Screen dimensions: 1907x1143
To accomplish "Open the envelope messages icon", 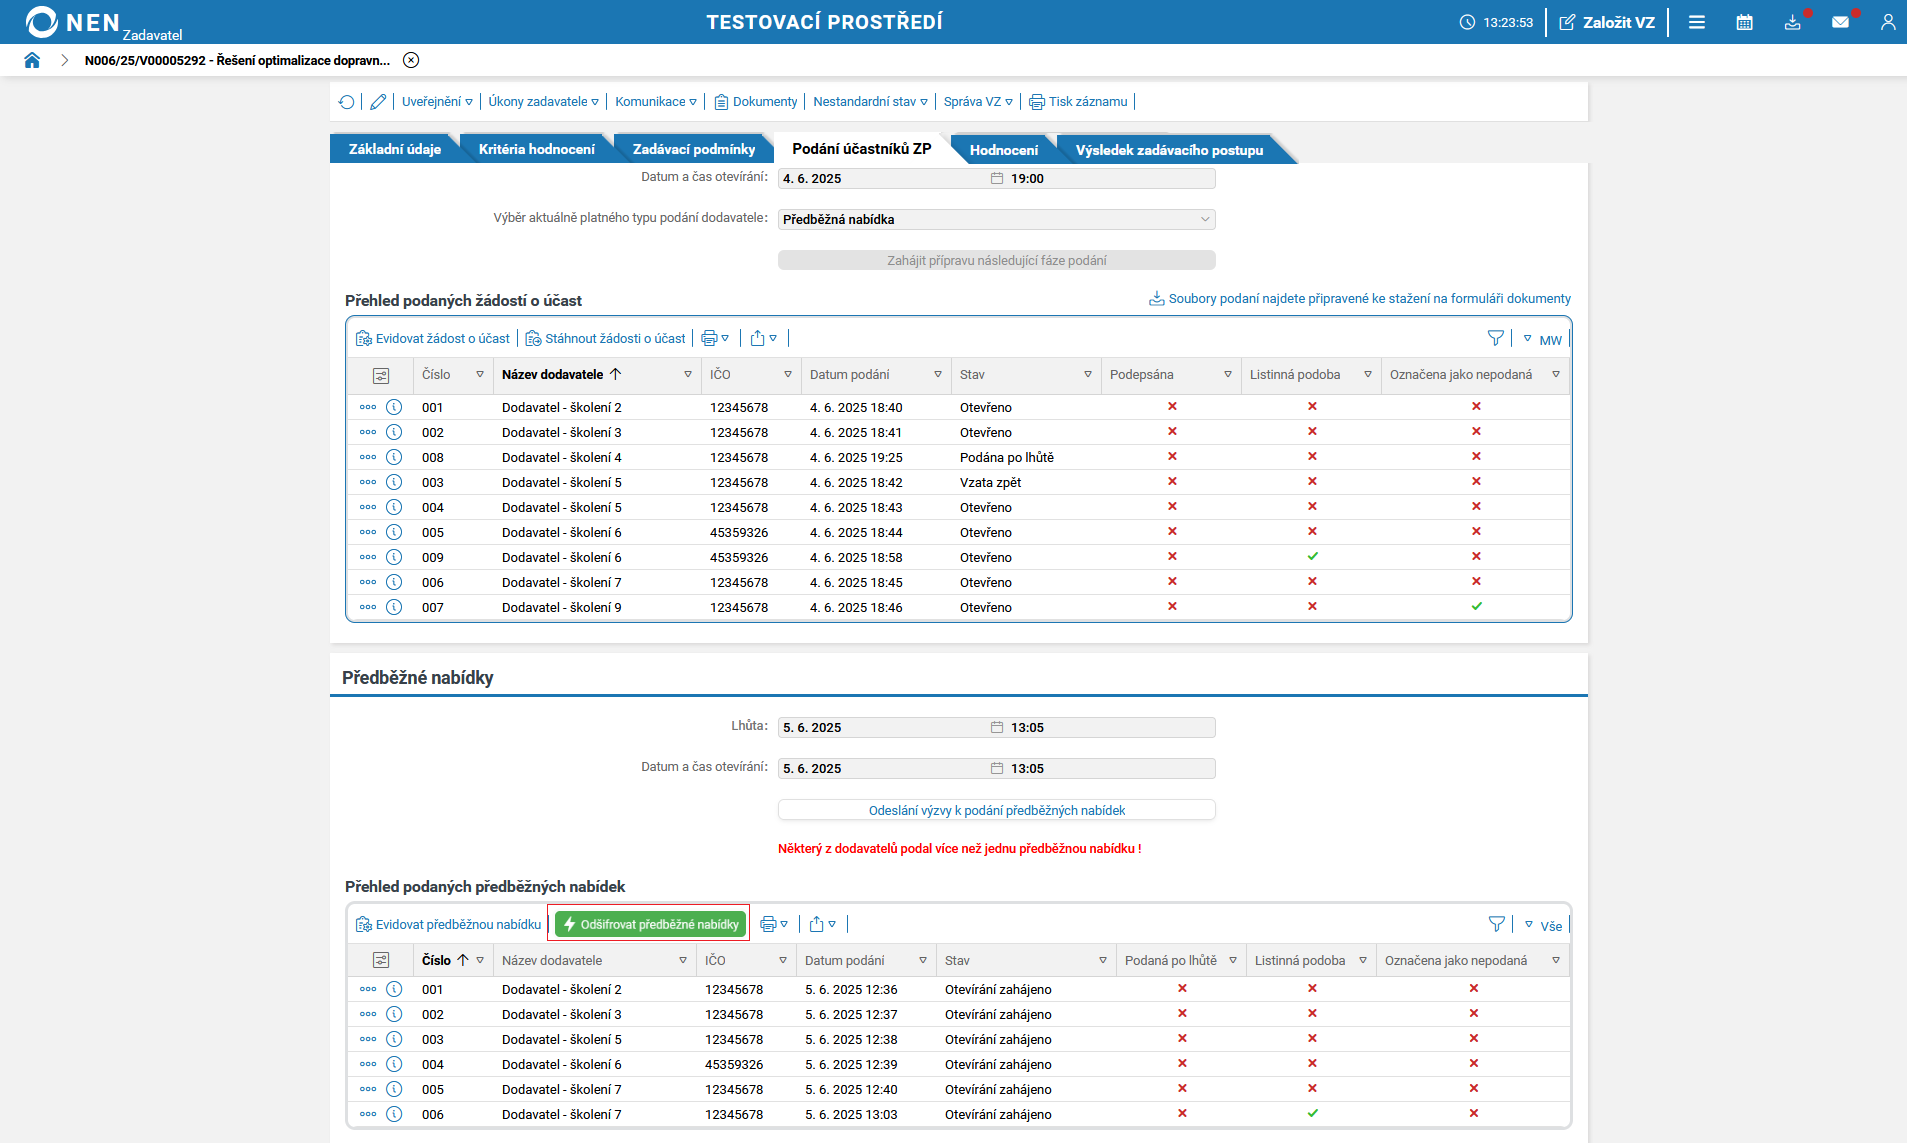I will click(x=1840, y=22).
